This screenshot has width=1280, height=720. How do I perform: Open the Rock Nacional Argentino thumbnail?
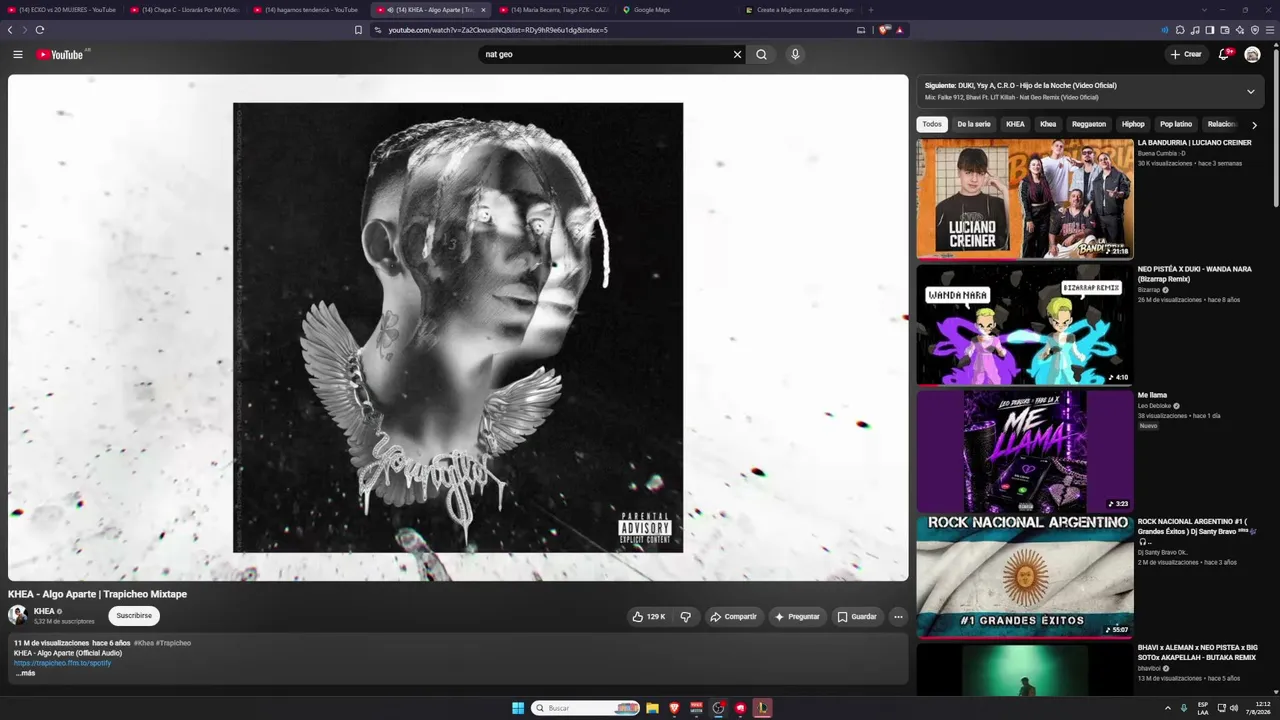1025,577
